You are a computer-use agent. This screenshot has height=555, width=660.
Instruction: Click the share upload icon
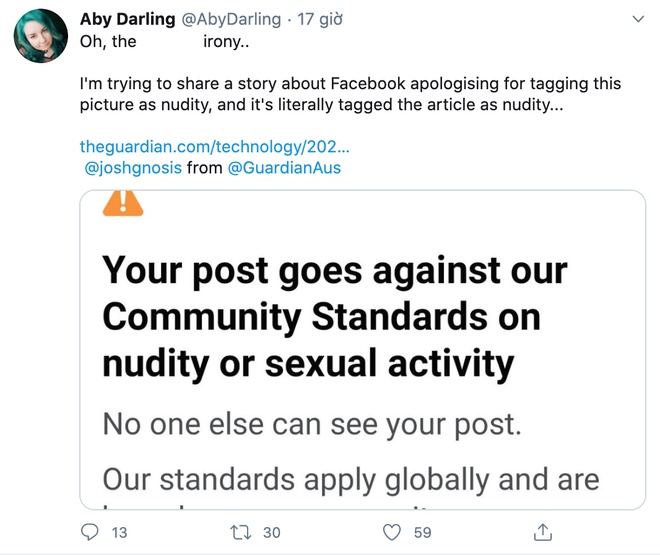[544, 532]
